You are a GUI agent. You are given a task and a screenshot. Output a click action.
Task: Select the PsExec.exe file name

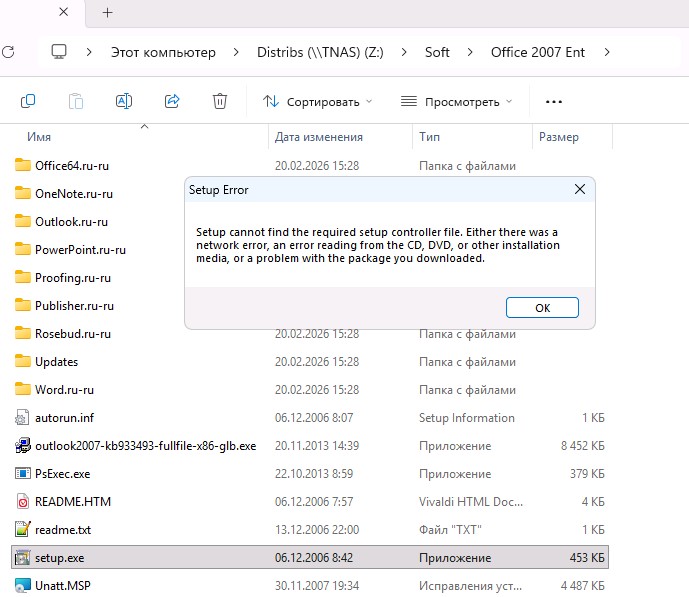tap(62, 474)
